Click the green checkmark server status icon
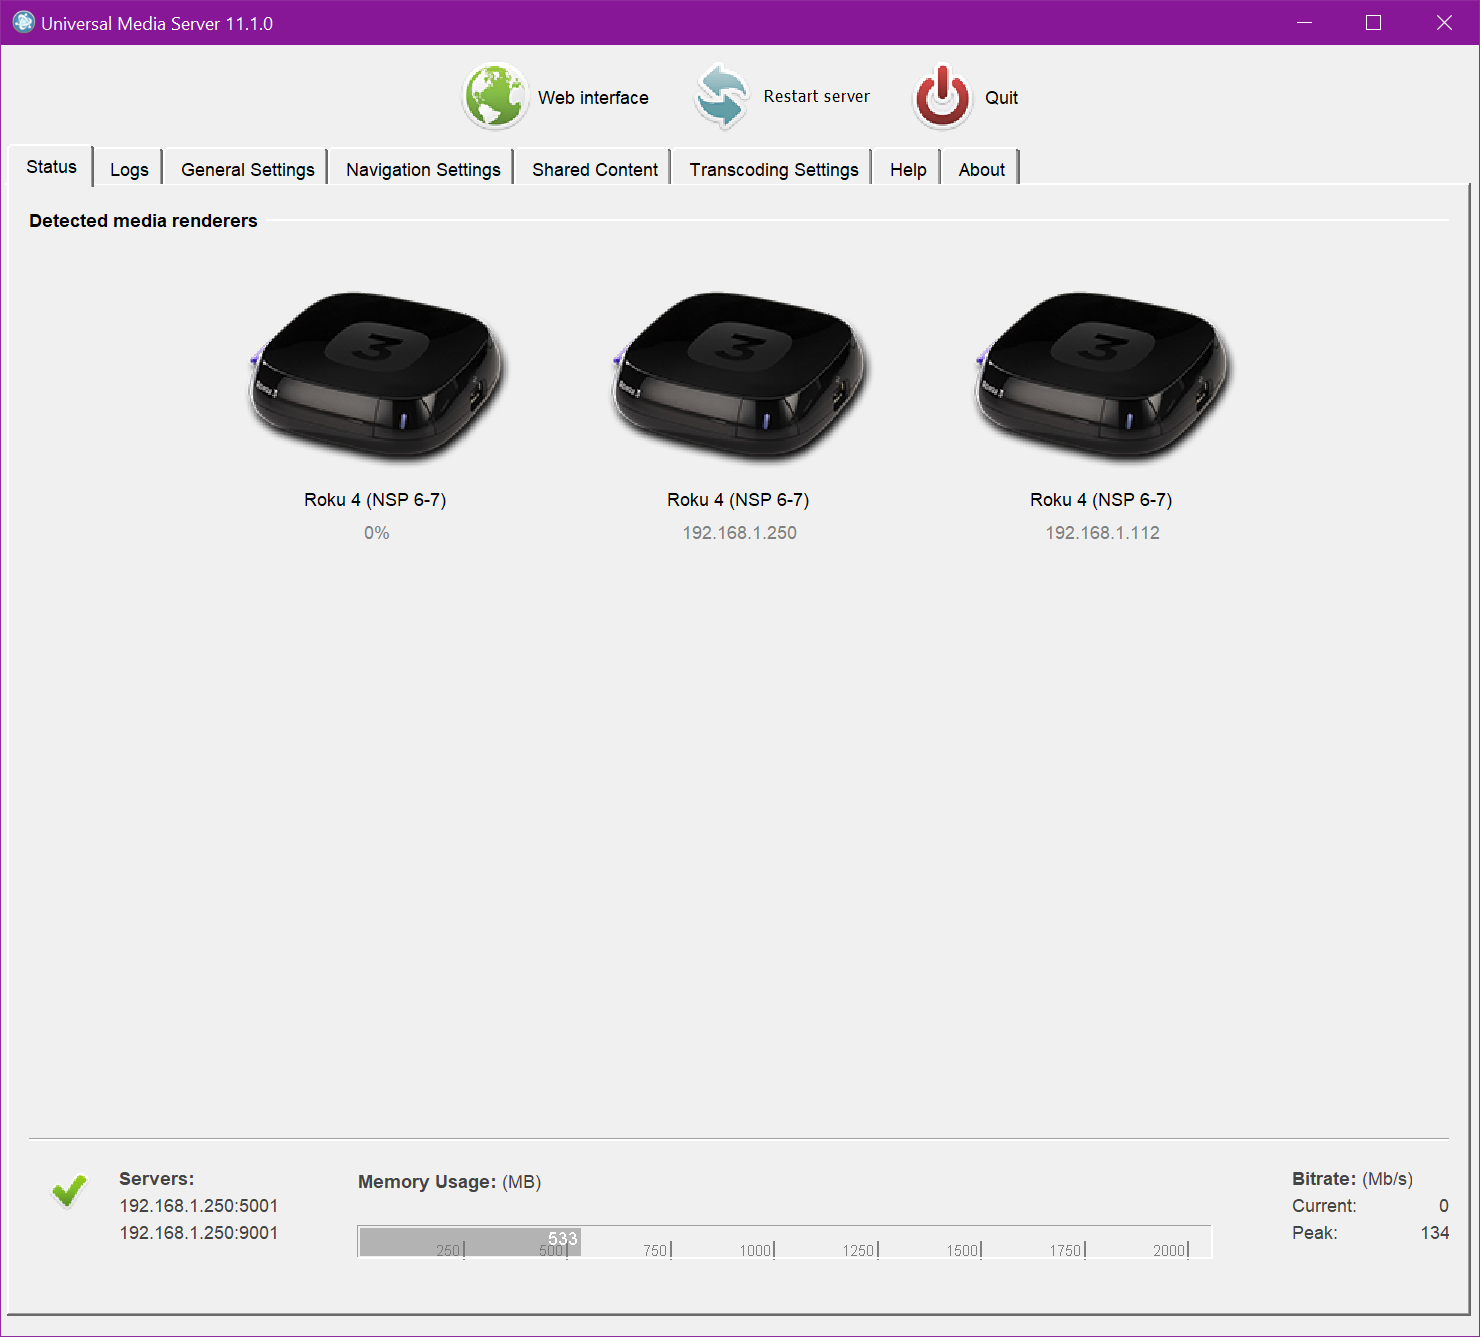1480x1337 pixels. 69,1190
